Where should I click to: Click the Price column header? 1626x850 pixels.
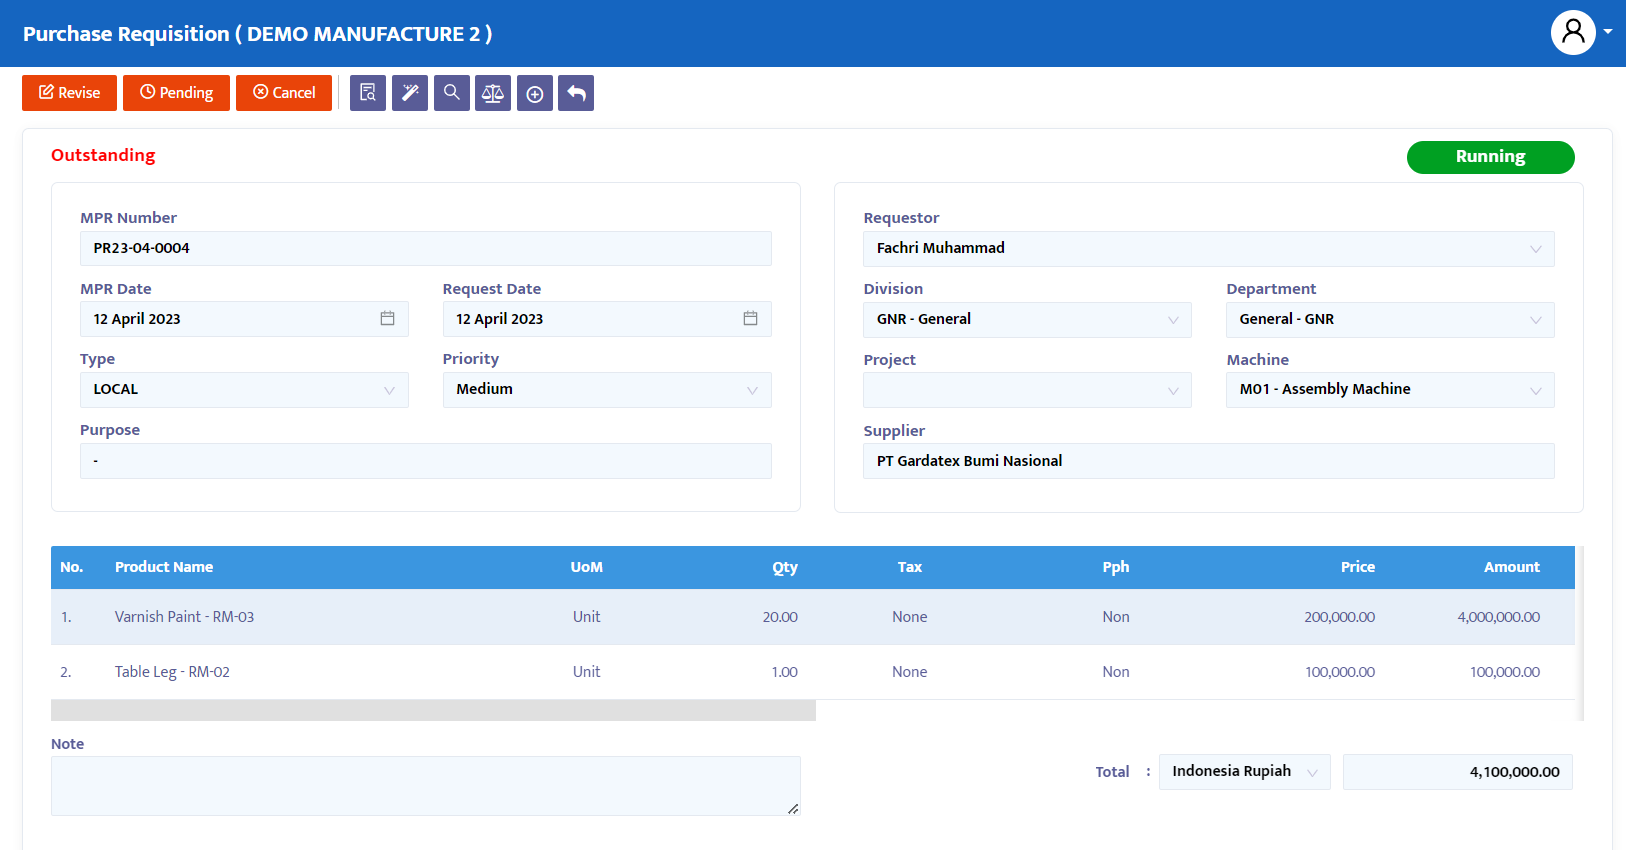[1358, 567]
